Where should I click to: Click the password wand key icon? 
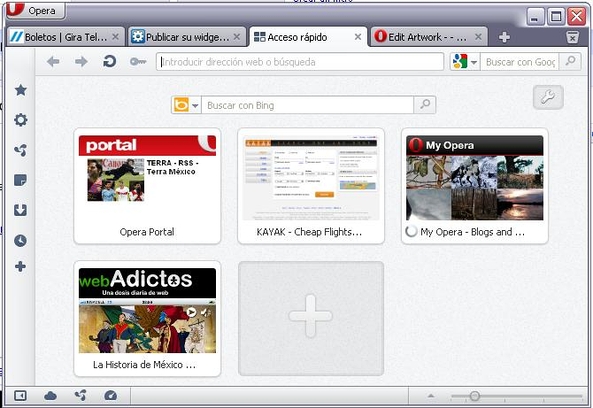(x=138, y=61)
